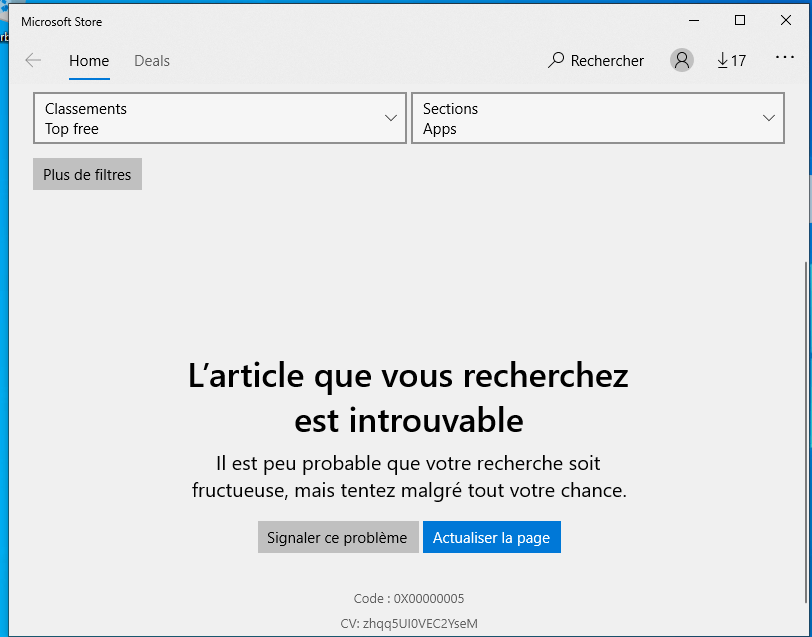Click the CV: zhqq5UI0VEC2YseM text
The height and width of the screenshot is (637, 812).
point(409,624)
